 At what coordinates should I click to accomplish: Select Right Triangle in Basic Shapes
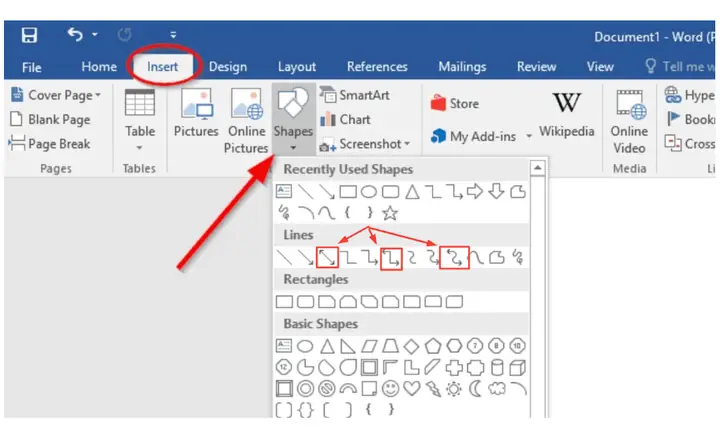pyautogui.click(x=348, y=346)
